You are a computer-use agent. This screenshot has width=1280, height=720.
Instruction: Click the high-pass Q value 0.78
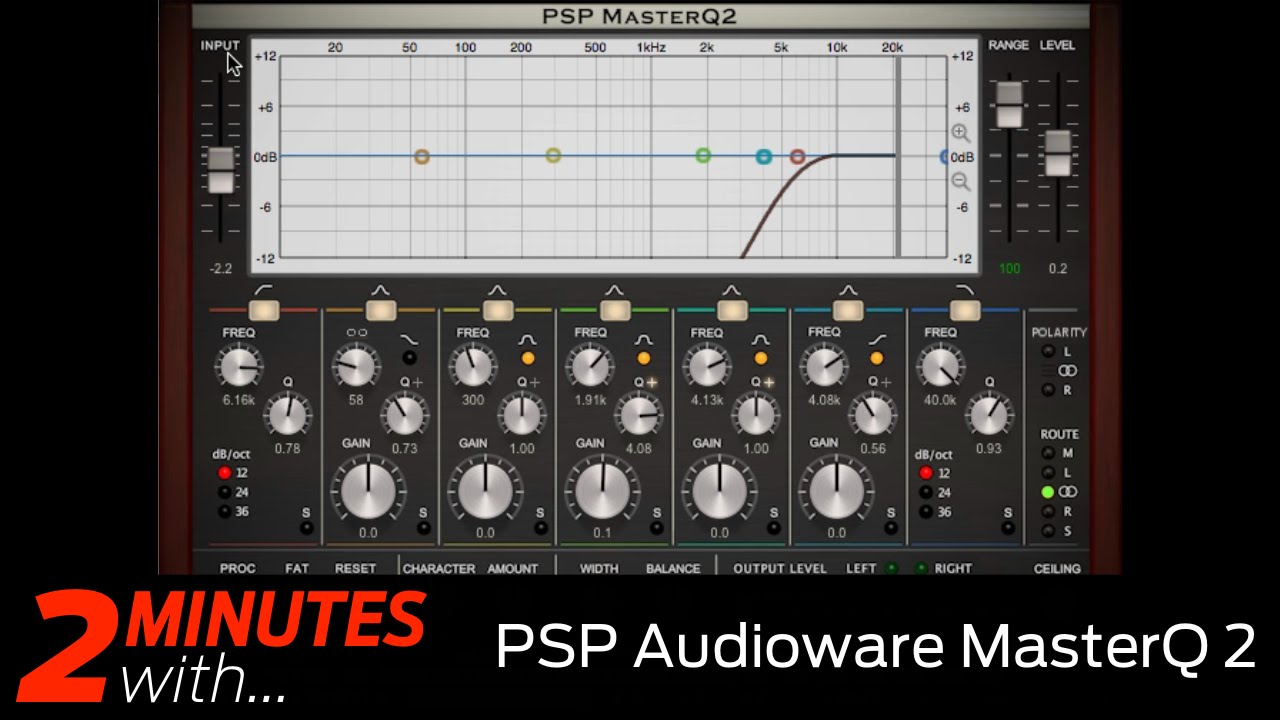coord(287,448)
